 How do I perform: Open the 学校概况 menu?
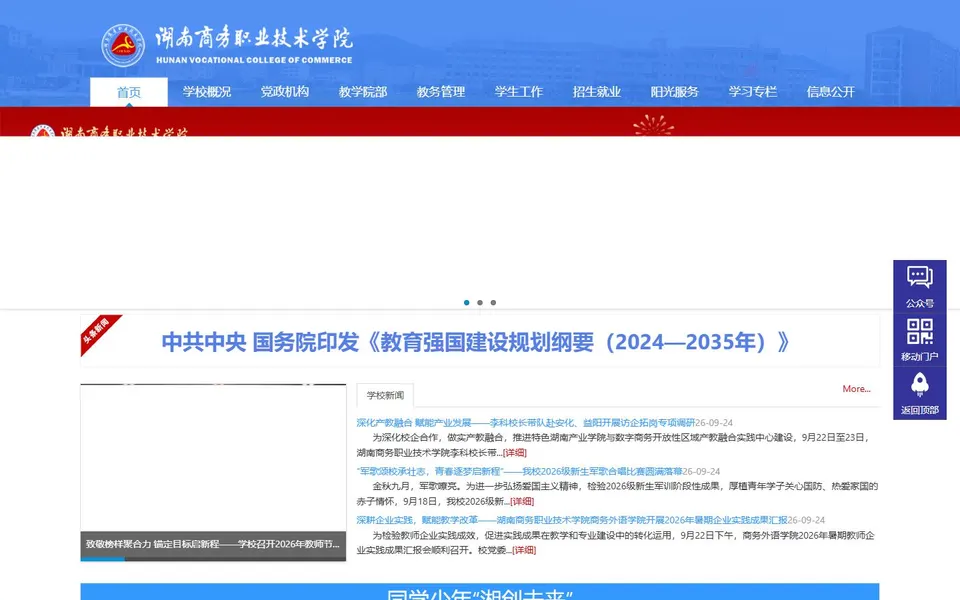pyautogui.click(x=207, y=92)
